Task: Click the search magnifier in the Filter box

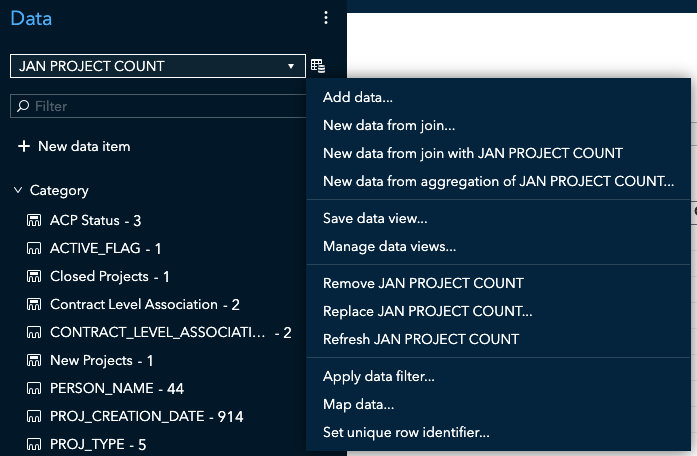Action: 23,106
